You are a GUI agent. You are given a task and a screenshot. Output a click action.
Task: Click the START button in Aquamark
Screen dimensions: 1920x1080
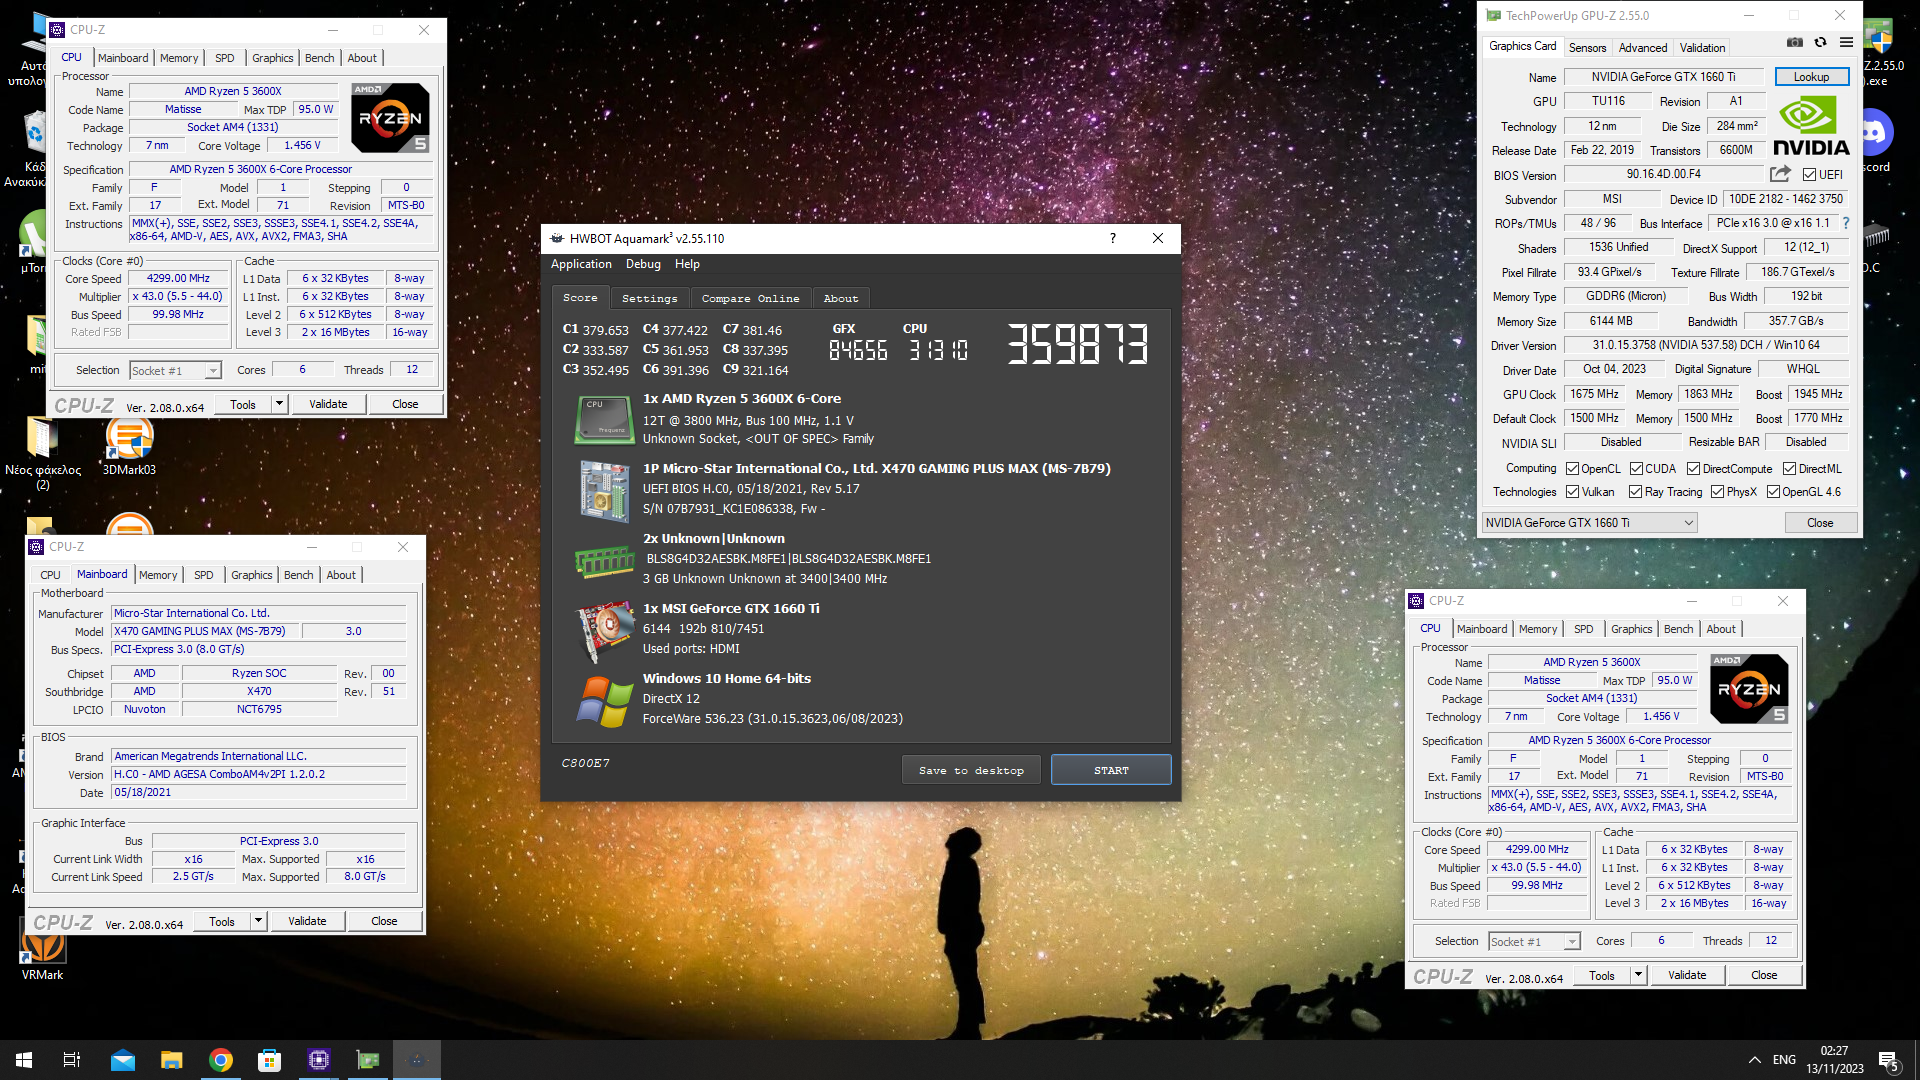click(1111, 770)
